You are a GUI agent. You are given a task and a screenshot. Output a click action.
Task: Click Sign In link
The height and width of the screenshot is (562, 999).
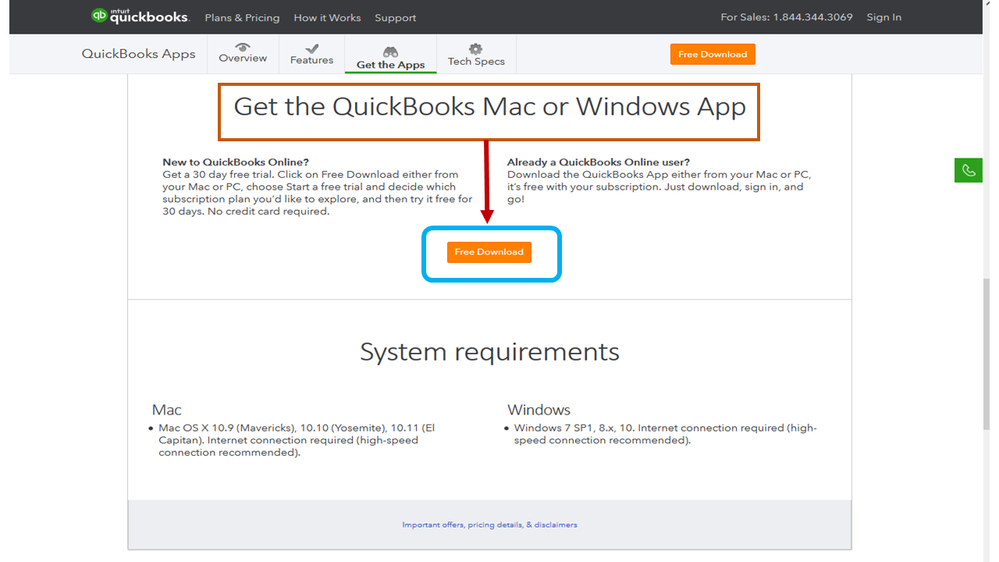click(884, 17)
